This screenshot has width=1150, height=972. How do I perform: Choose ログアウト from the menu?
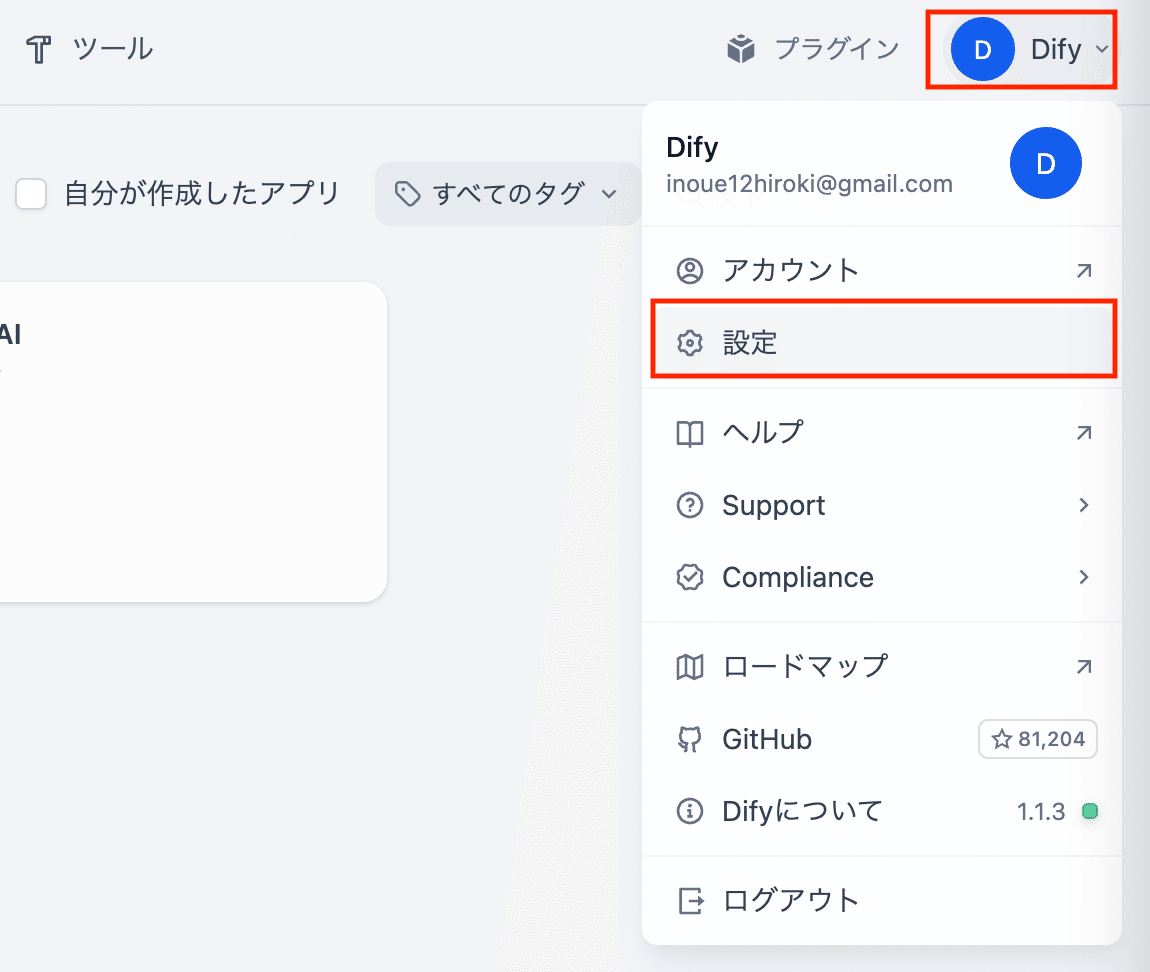(x=789, y=899)
